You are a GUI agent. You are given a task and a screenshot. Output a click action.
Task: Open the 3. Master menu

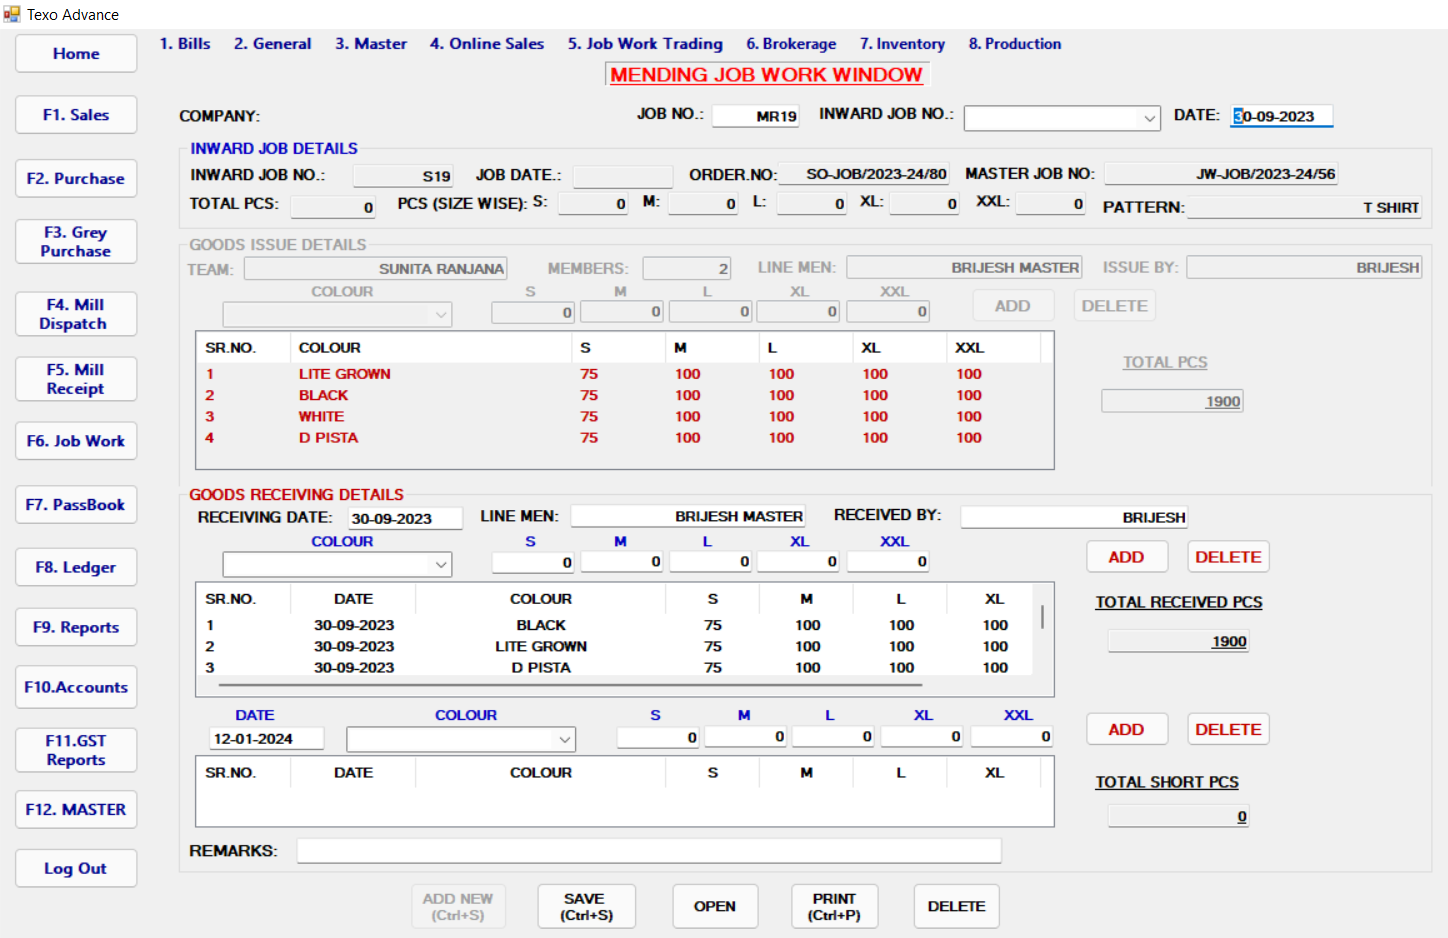tap(371, 44)
